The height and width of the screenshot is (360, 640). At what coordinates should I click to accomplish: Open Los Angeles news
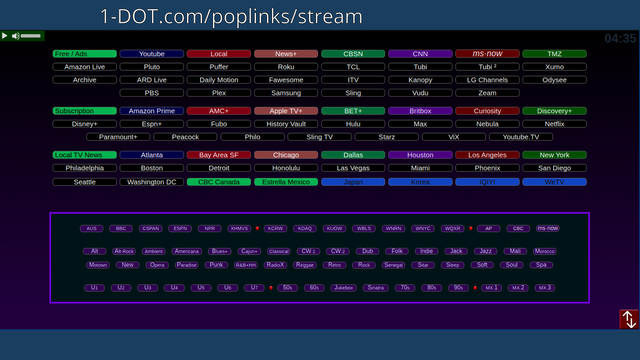[x=487, y=155]
